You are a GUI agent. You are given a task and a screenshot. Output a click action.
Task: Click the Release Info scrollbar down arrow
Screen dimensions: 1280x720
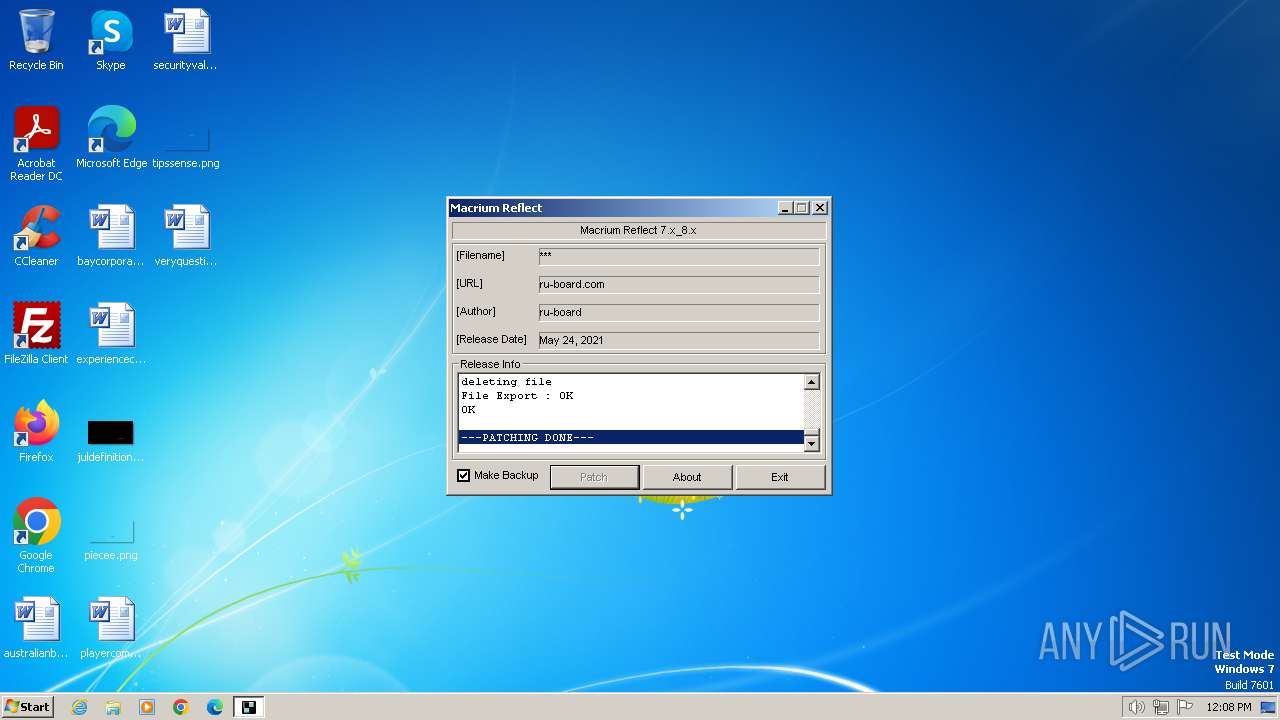point(812,443)
